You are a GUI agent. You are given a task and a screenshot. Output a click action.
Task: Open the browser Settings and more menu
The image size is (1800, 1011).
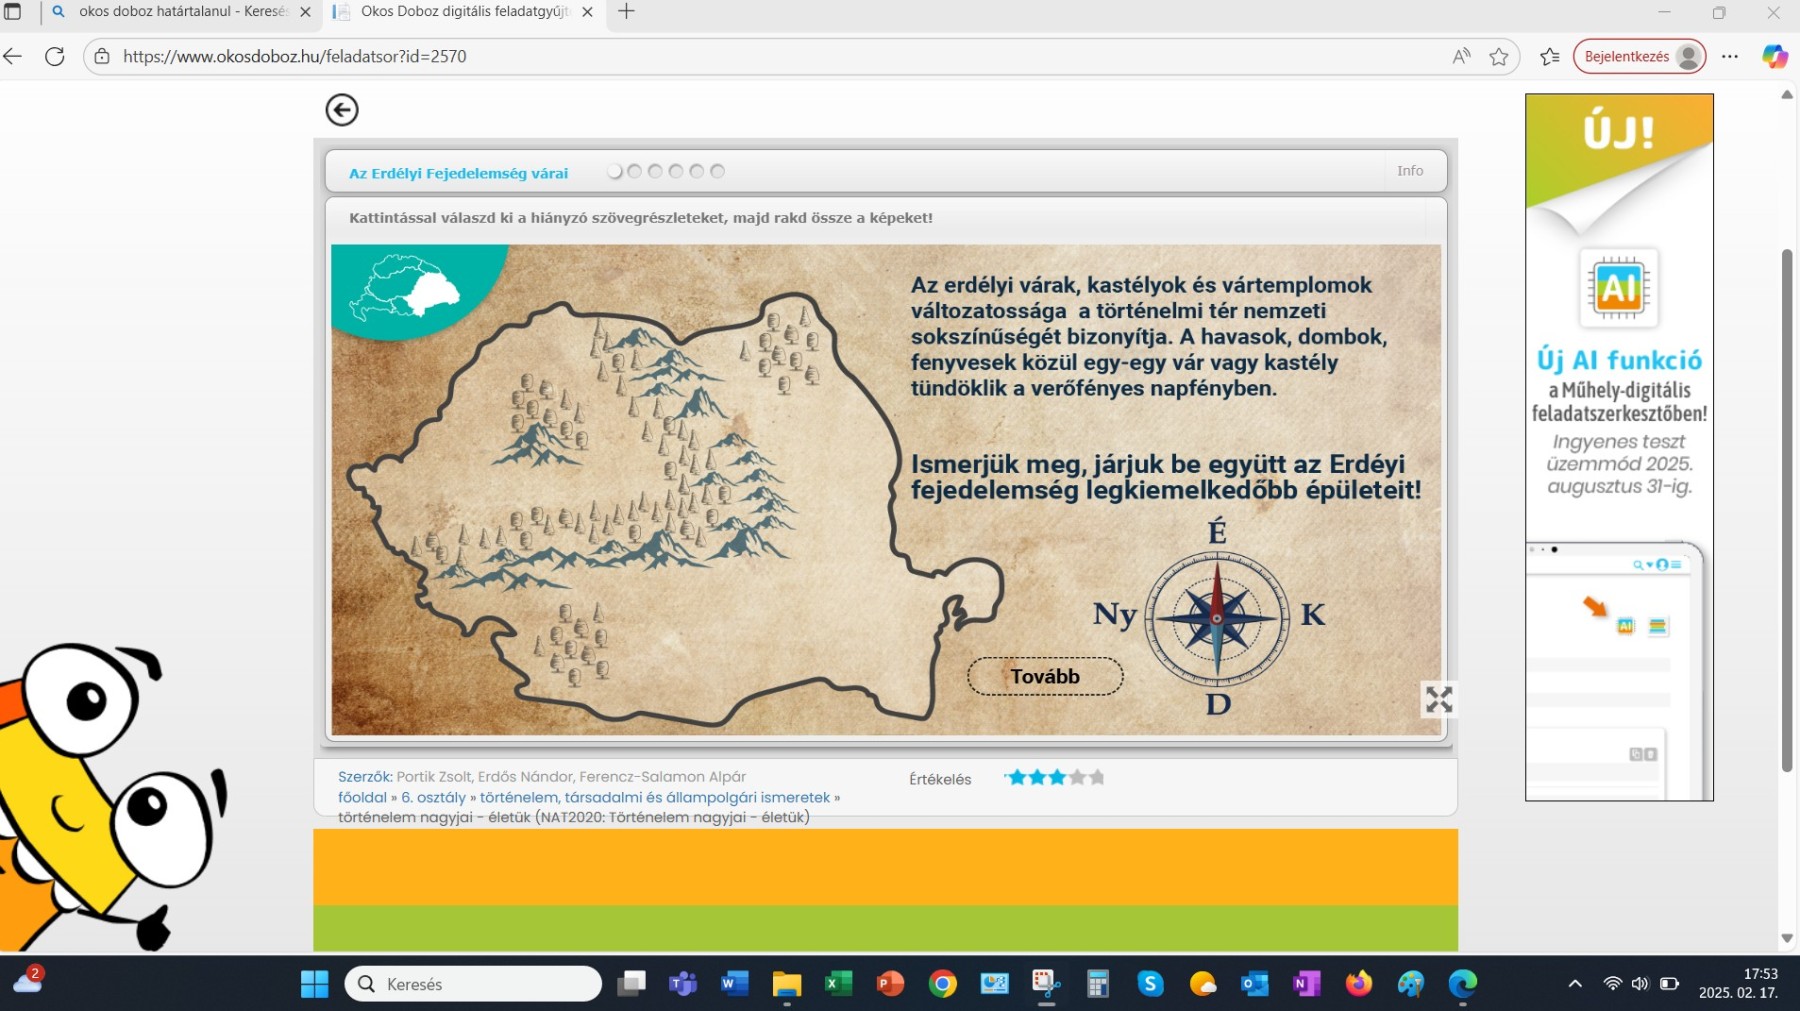1730,57
